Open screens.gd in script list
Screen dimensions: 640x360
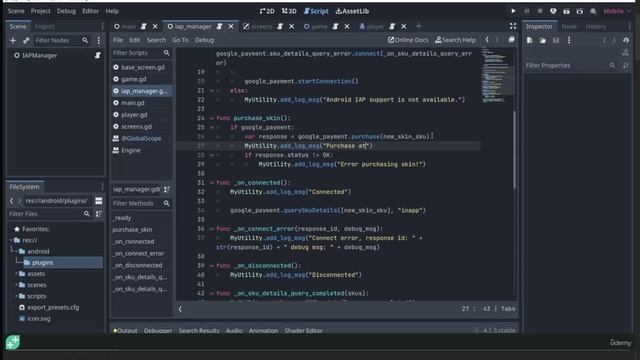tap(136, 127)
